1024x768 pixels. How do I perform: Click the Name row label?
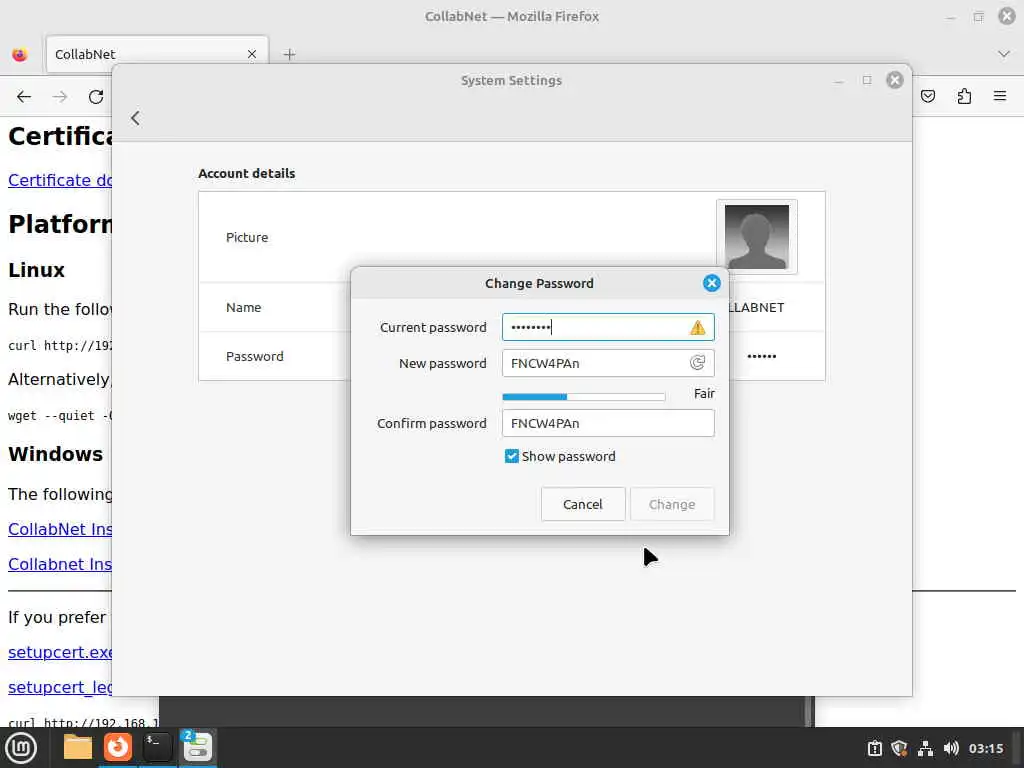point(244,307)
